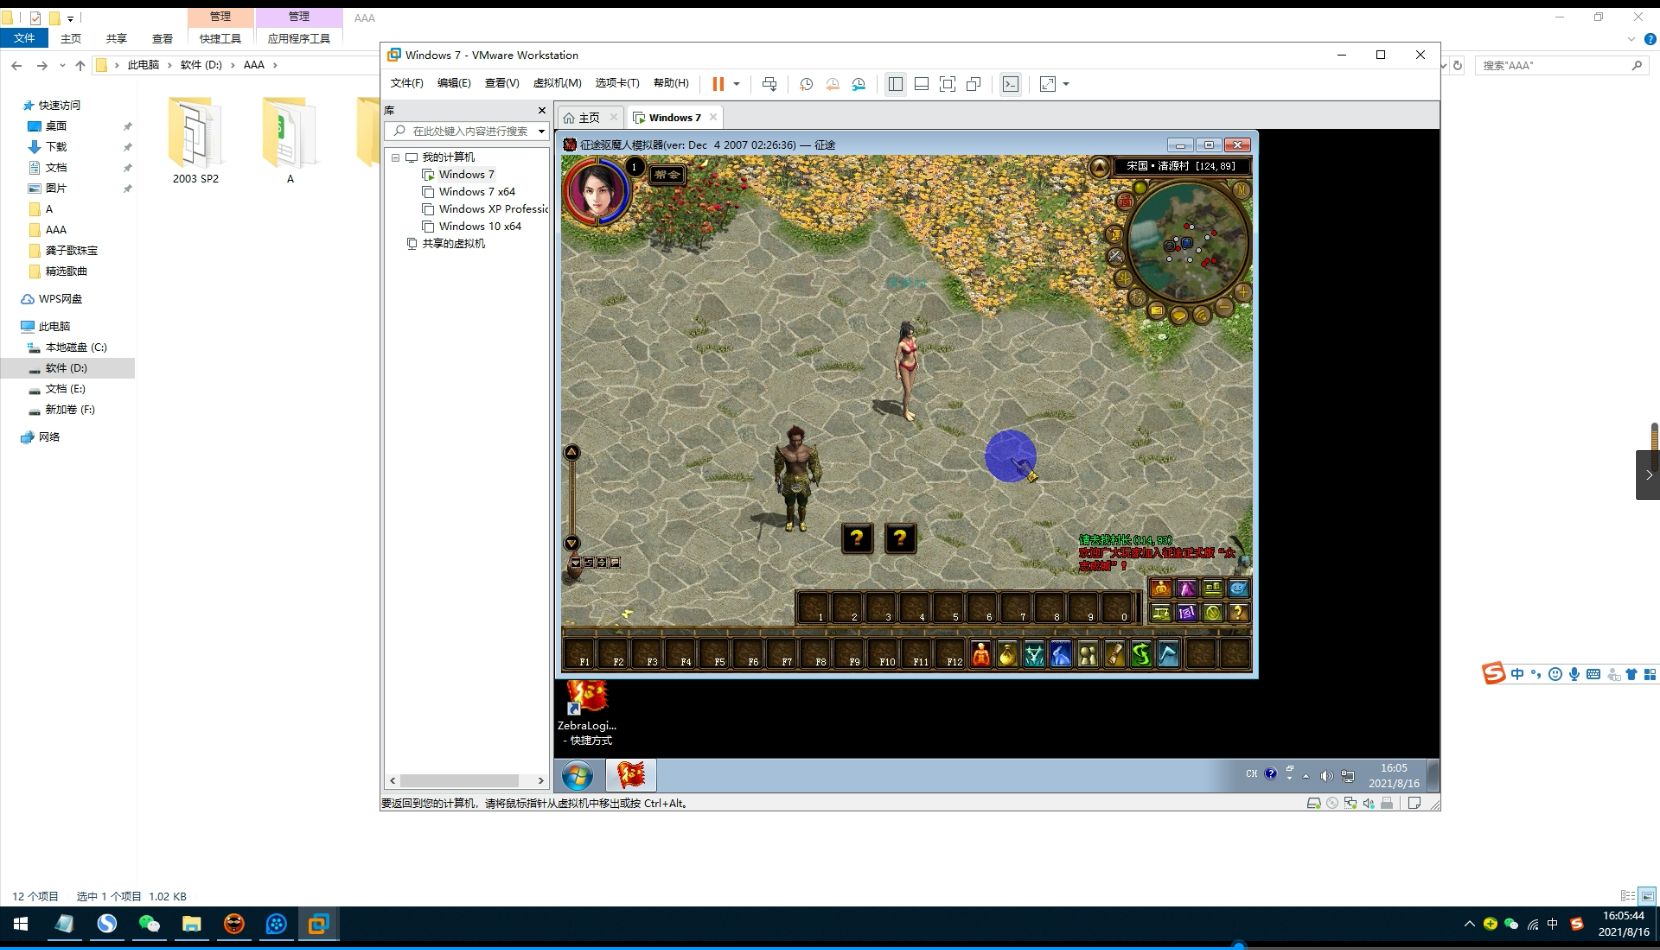Click the orange pause VM button
1660x950 pixels.
click(717, 84)
